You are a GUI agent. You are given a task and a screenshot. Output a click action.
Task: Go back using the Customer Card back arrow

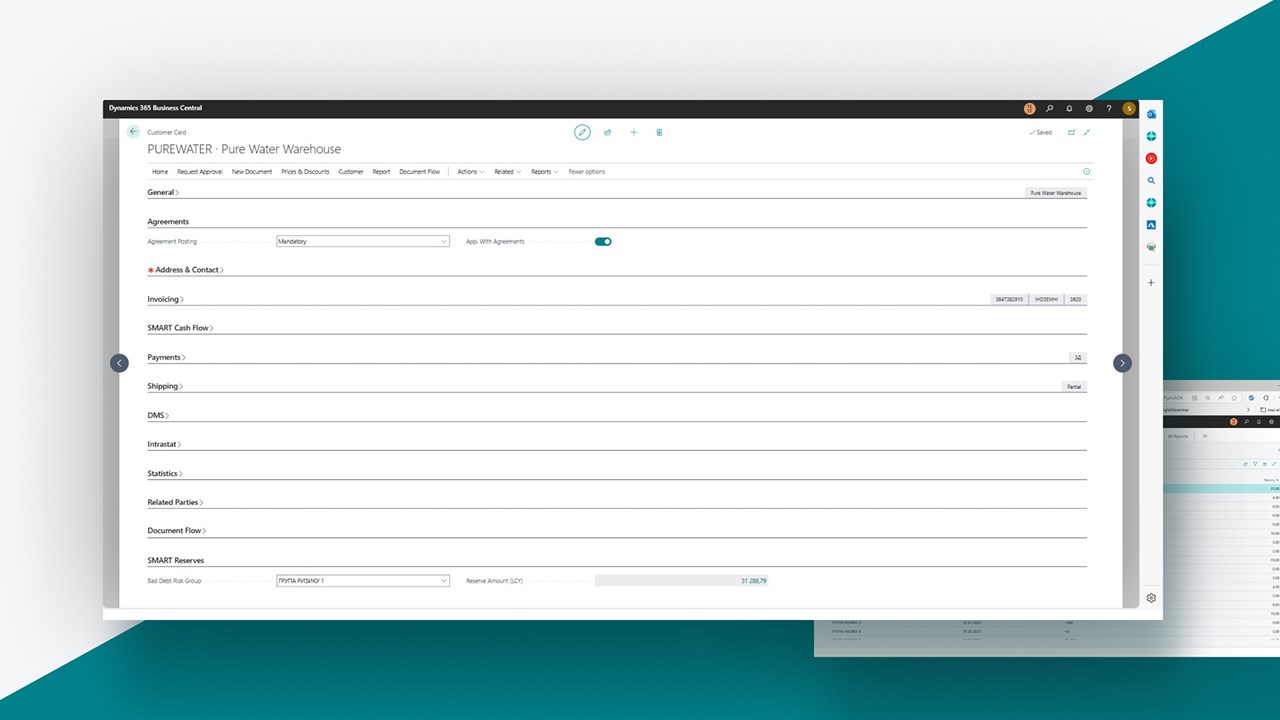(x=134, y=131)
